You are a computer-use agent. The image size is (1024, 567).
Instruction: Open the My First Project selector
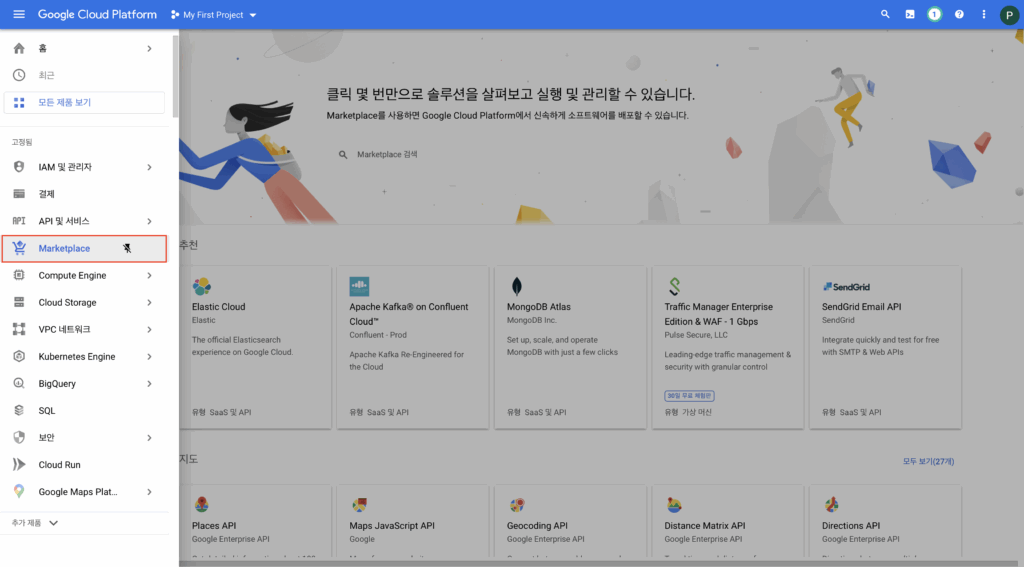point(214,14)
